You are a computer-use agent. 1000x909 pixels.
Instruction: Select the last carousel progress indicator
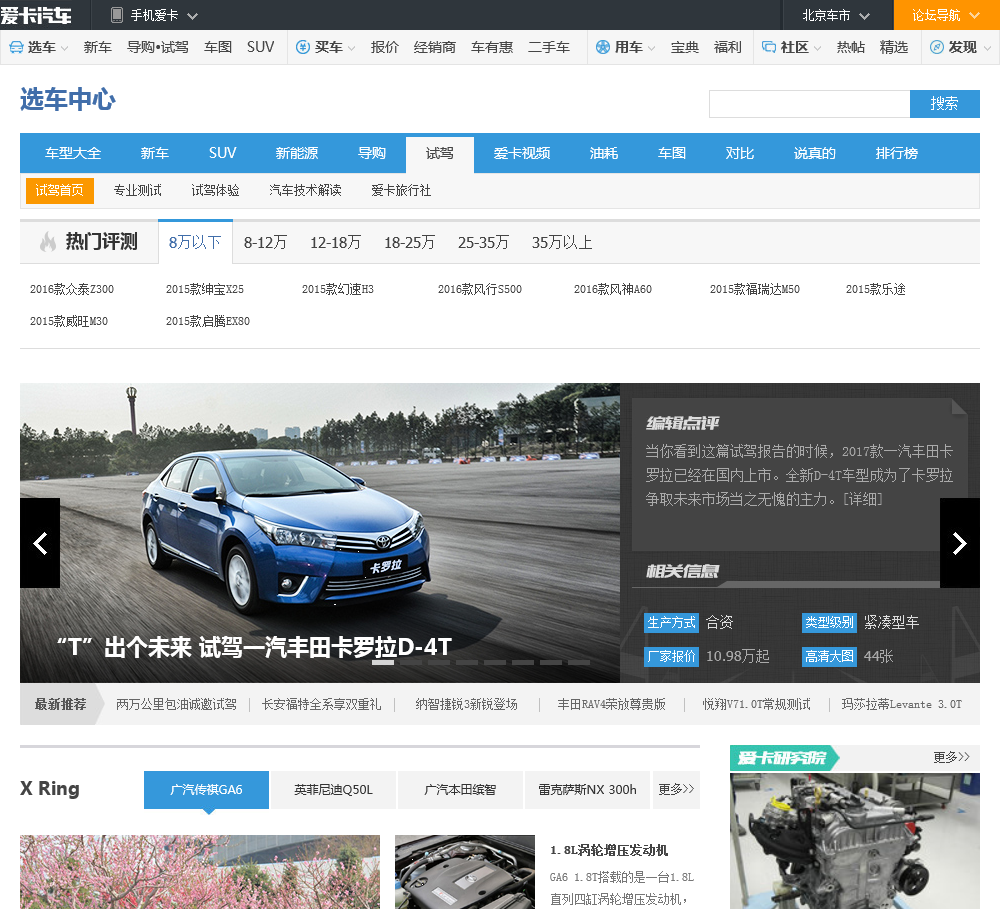point(578,662)
